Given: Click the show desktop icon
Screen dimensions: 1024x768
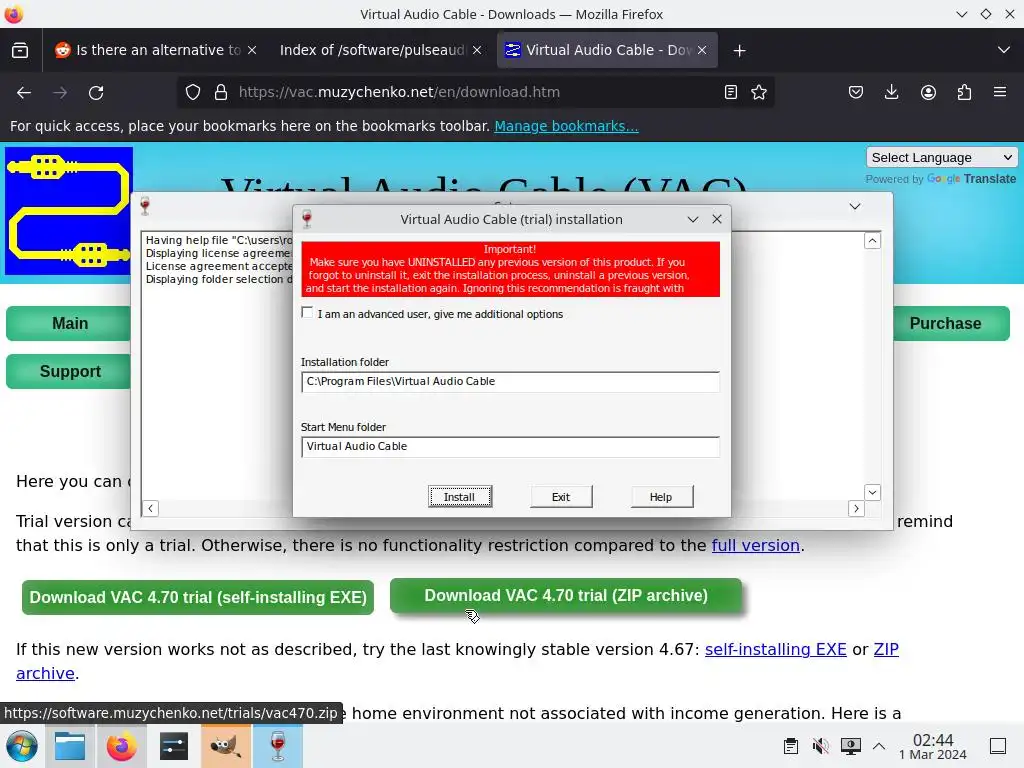Looking at the screenshot, I should pos(998,746).
